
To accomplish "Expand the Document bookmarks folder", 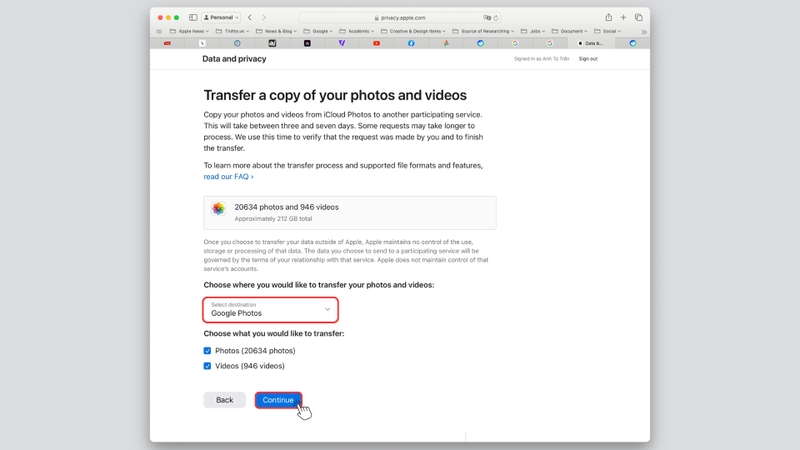I will tap(569, 31).
